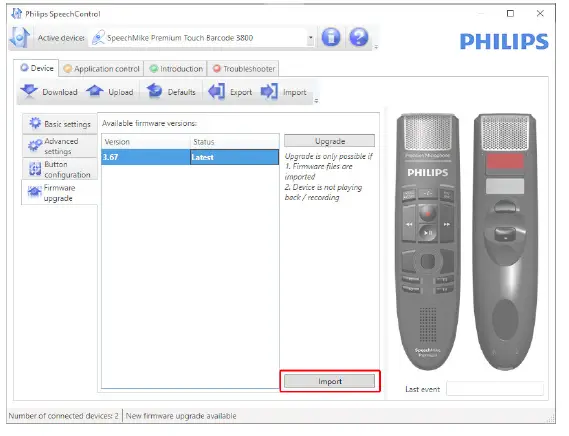The image size is (569, 436).
Task: Select Firmware upgrade section
Action: [x=60, y=193]
